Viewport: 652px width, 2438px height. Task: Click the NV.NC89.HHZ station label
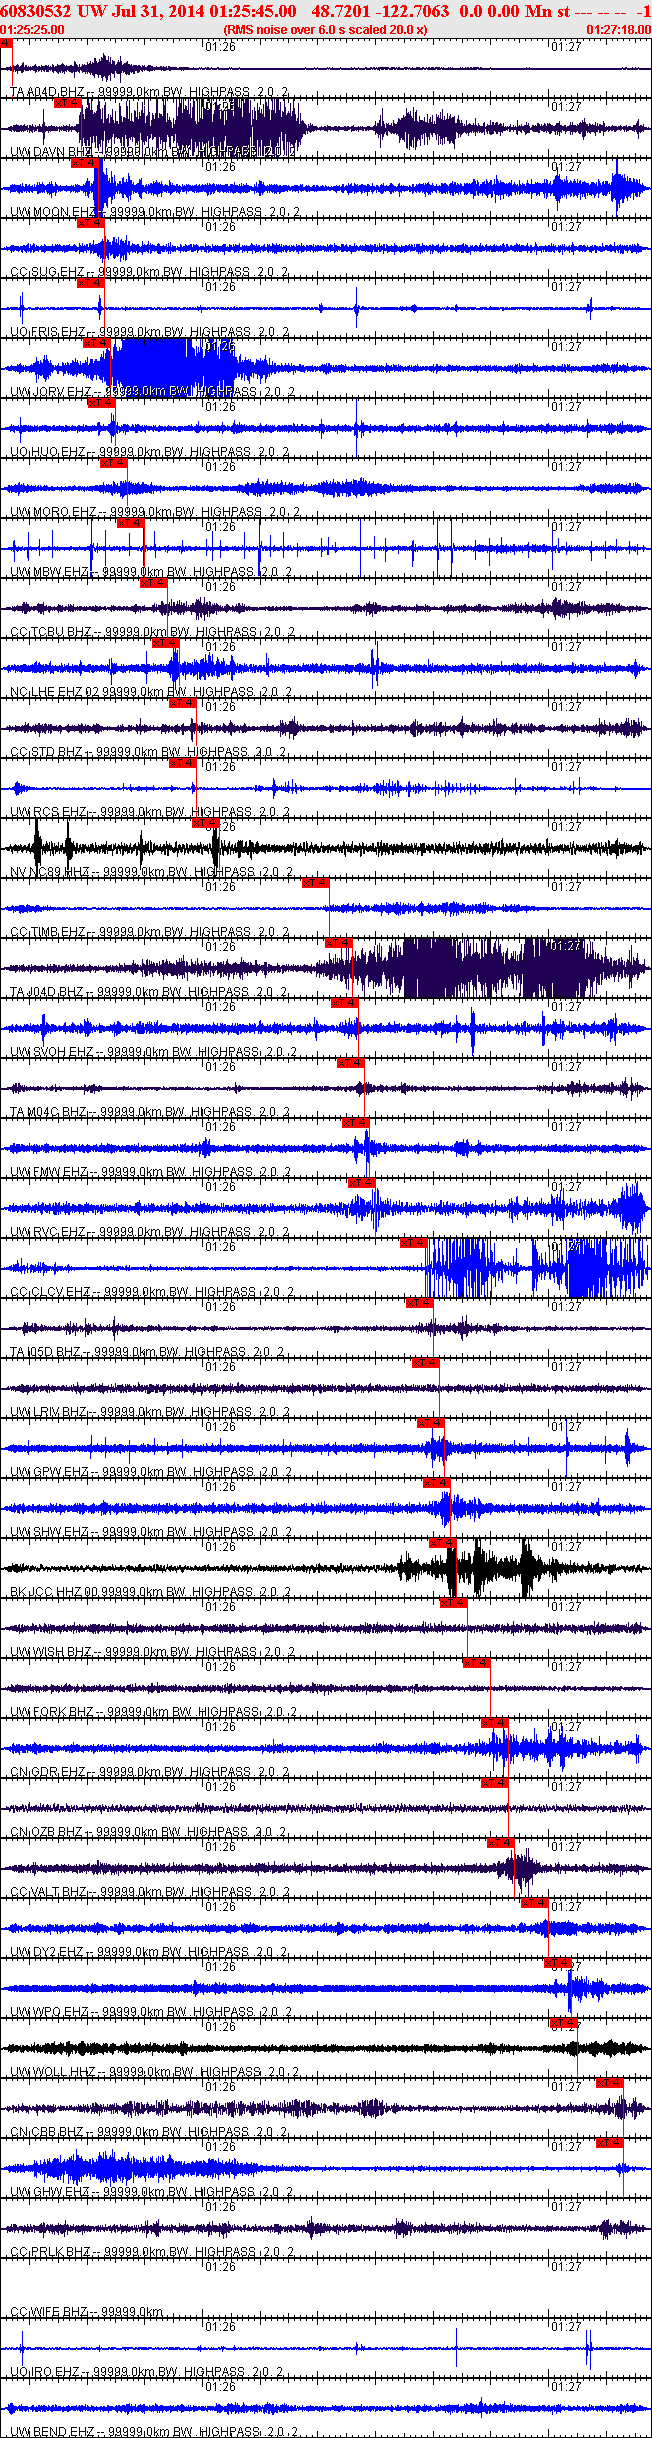pos(51,872)
